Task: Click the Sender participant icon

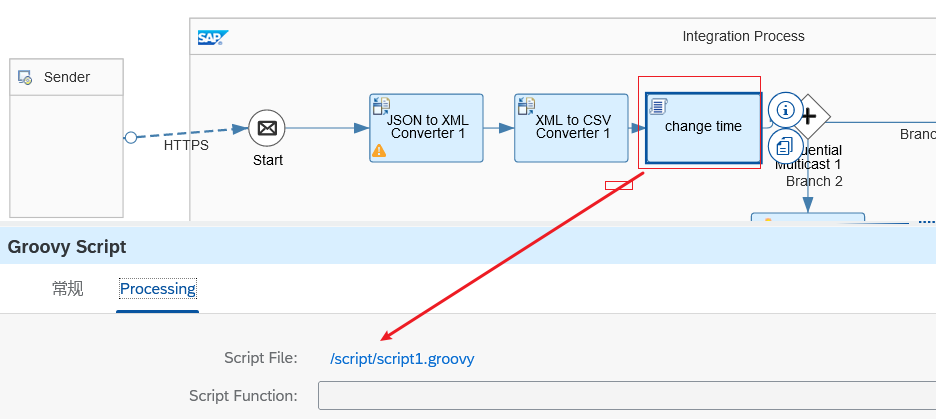Action: [25, 77]
